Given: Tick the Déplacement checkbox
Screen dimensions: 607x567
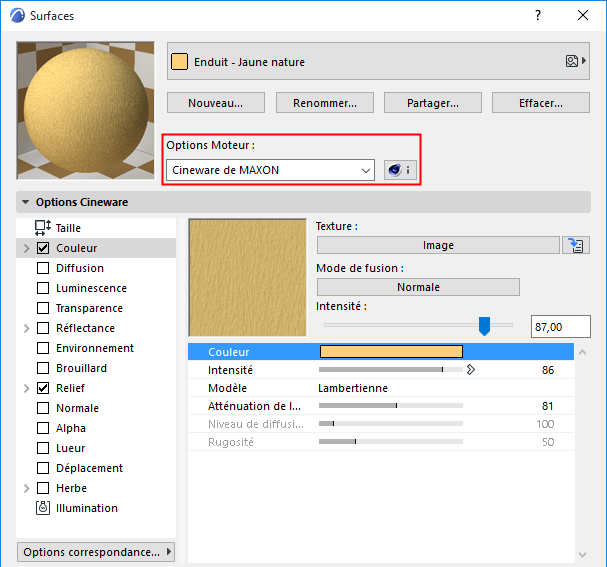Looking at the screenshot, I should click(x=43, y=468).
